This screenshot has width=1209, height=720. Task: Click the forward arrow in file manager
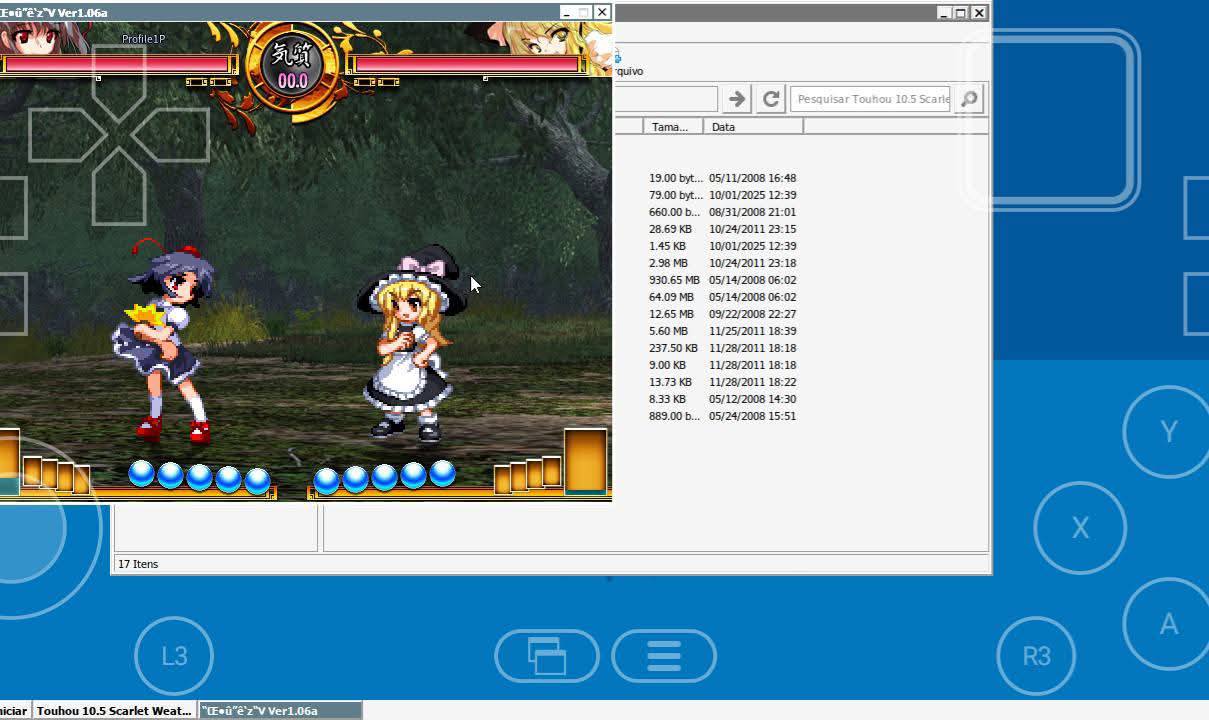[737, 98]
